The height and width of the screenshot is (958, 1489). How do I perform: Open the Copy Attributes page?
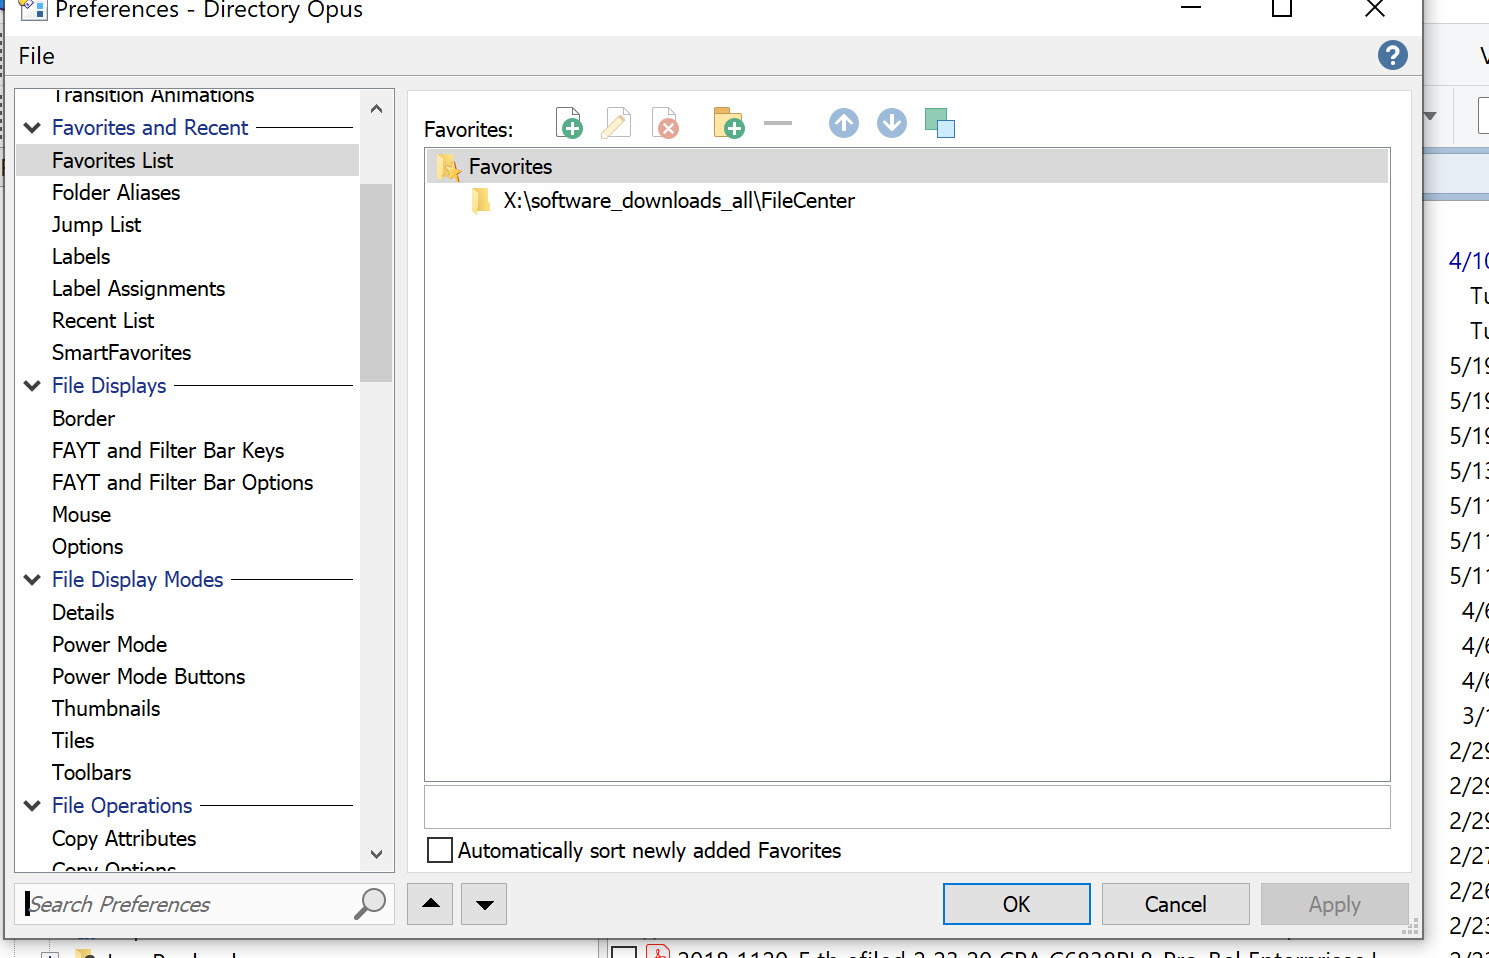point(124,838)
